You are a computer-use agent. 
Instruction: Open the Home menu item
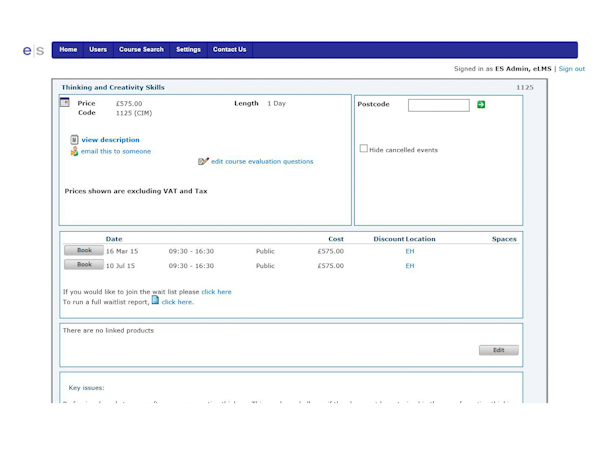(x=68, y=50)
